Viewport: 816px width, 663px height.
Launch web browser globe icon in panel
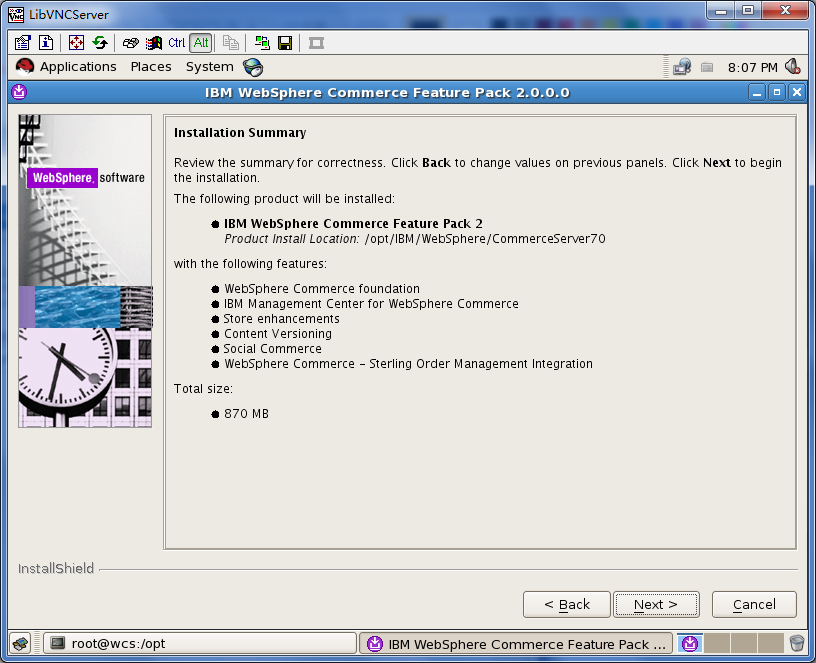pos(253,67)
